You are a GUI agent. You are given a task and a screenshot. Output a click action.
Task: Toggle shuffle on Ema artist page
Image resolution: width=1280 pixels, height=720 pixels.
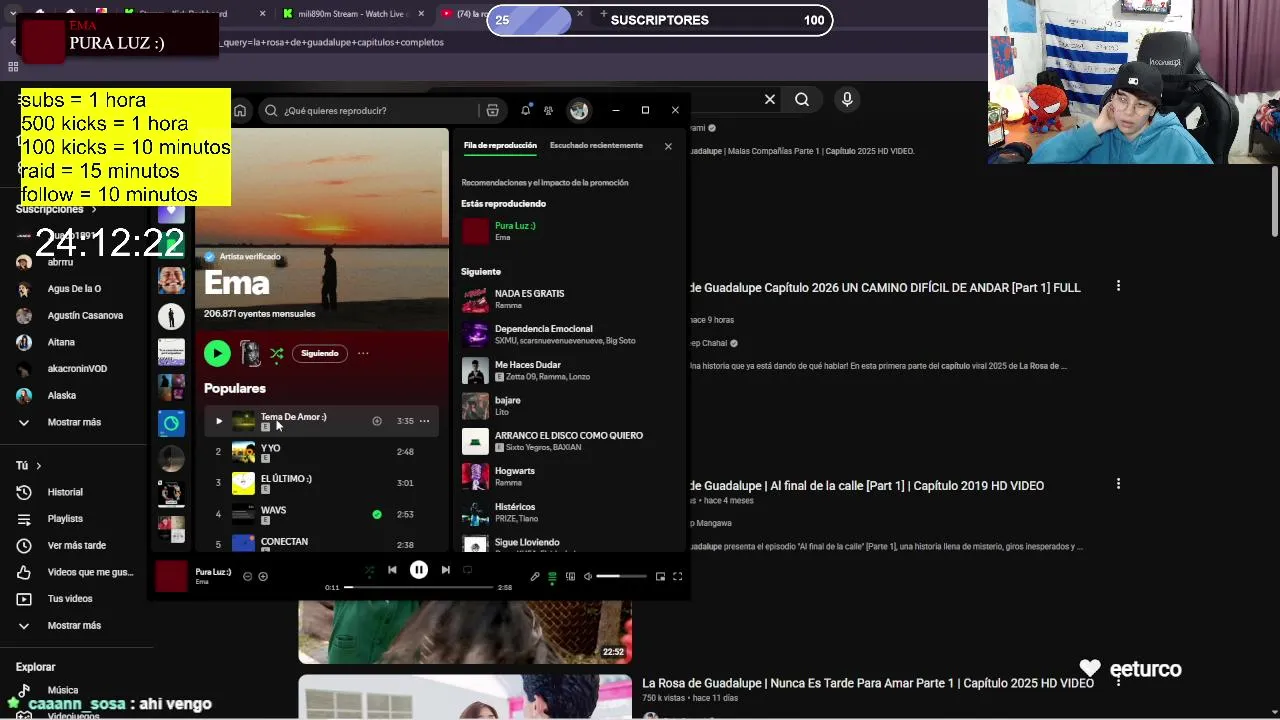click(x=277, y=353)
